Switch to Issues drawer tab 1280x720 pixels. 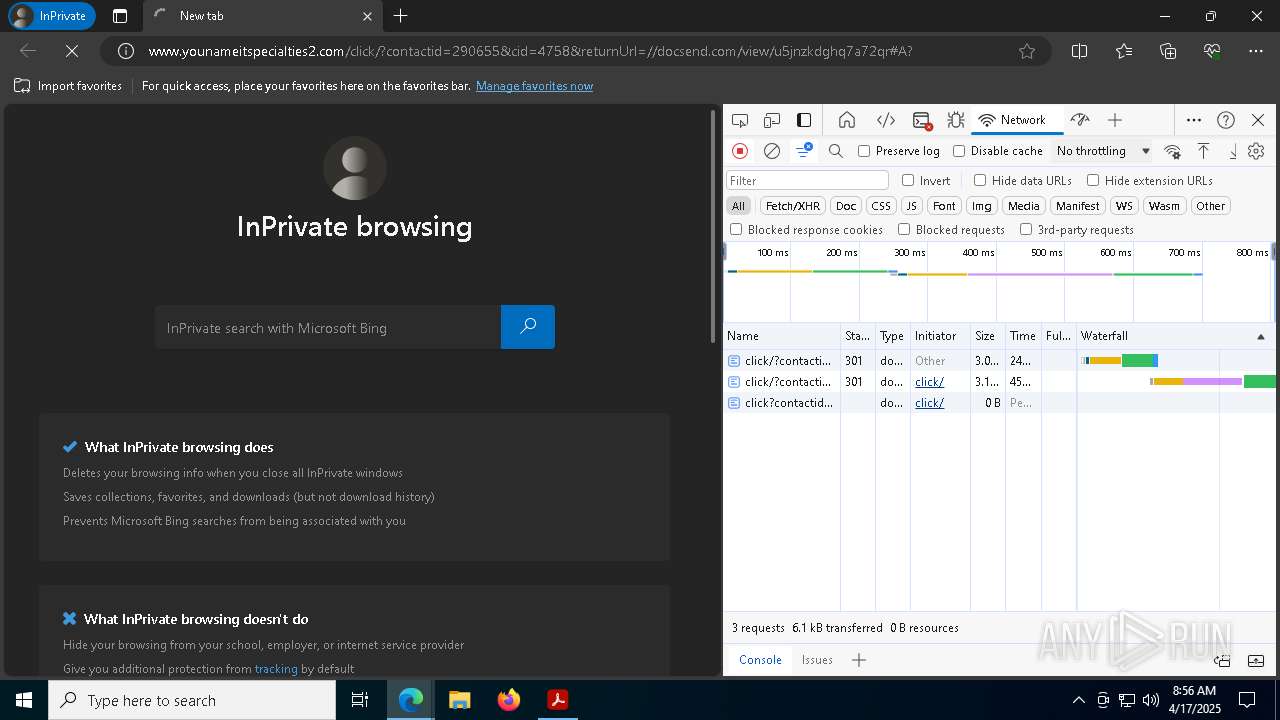coord(817,660)
